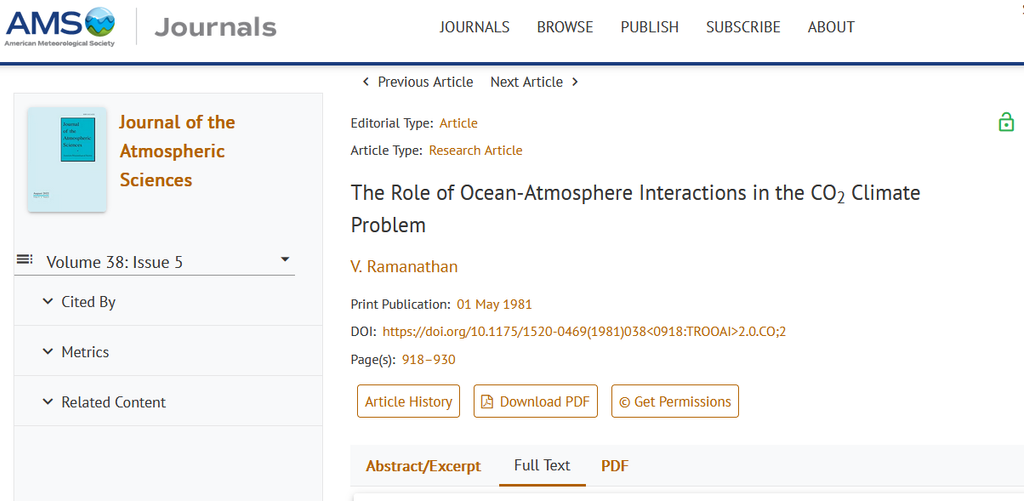Click Journal of the Atmospheric Sciences title

(177, 151)
